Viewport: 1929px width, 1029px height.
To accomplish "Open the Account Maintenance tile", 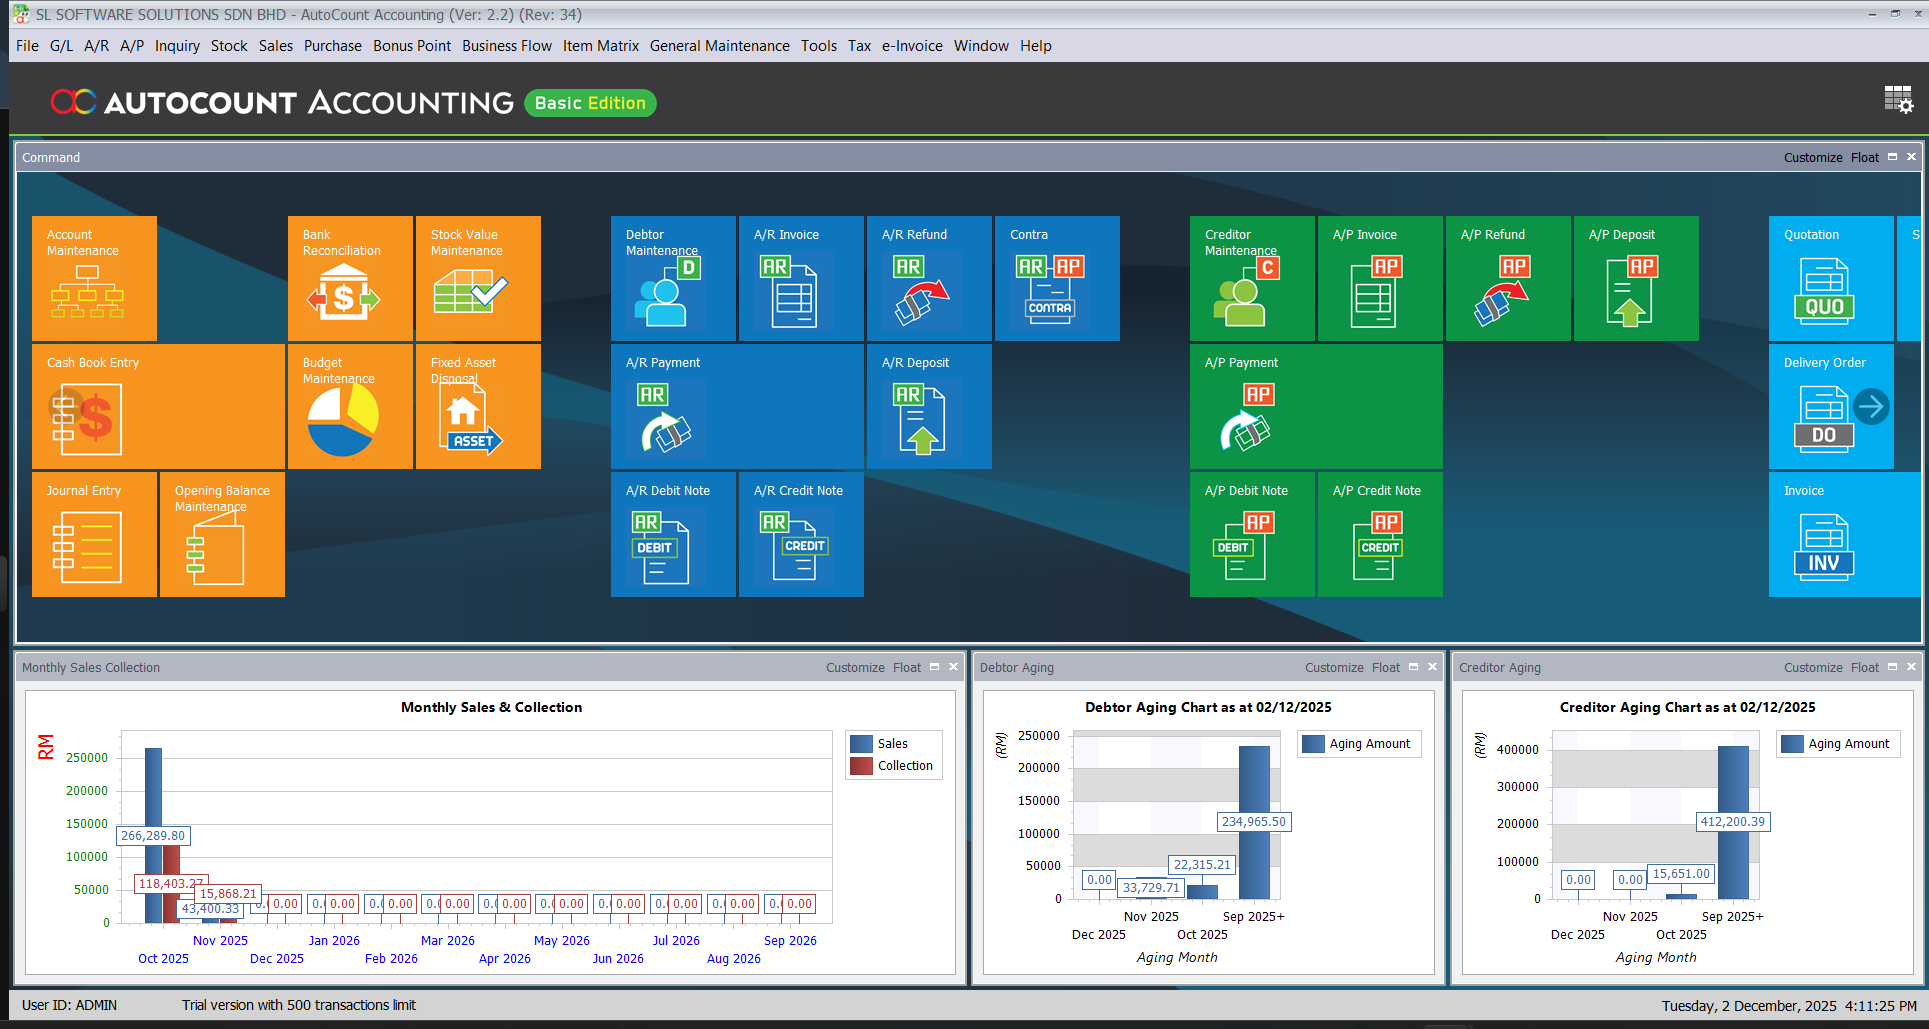I will click(93, 278).
